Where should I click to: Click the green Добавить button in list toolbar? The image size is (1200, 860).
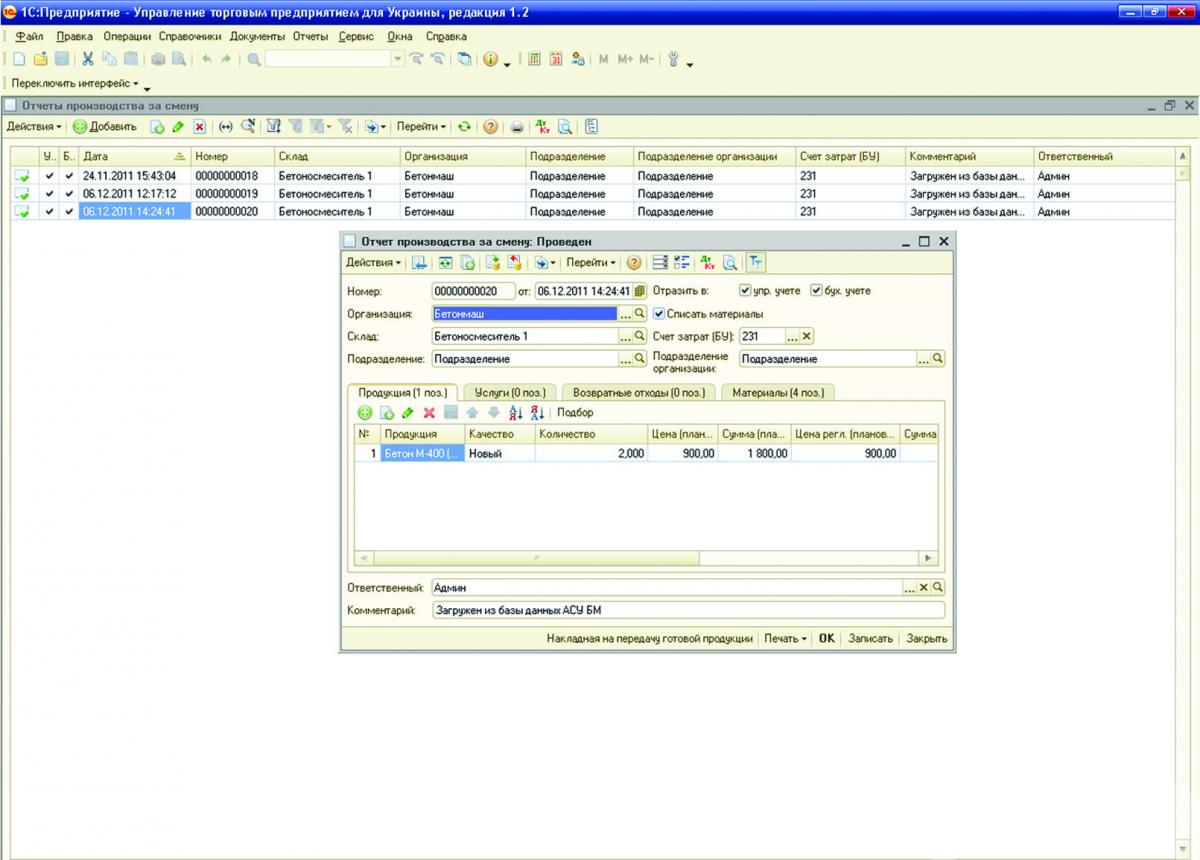point(105,127)
